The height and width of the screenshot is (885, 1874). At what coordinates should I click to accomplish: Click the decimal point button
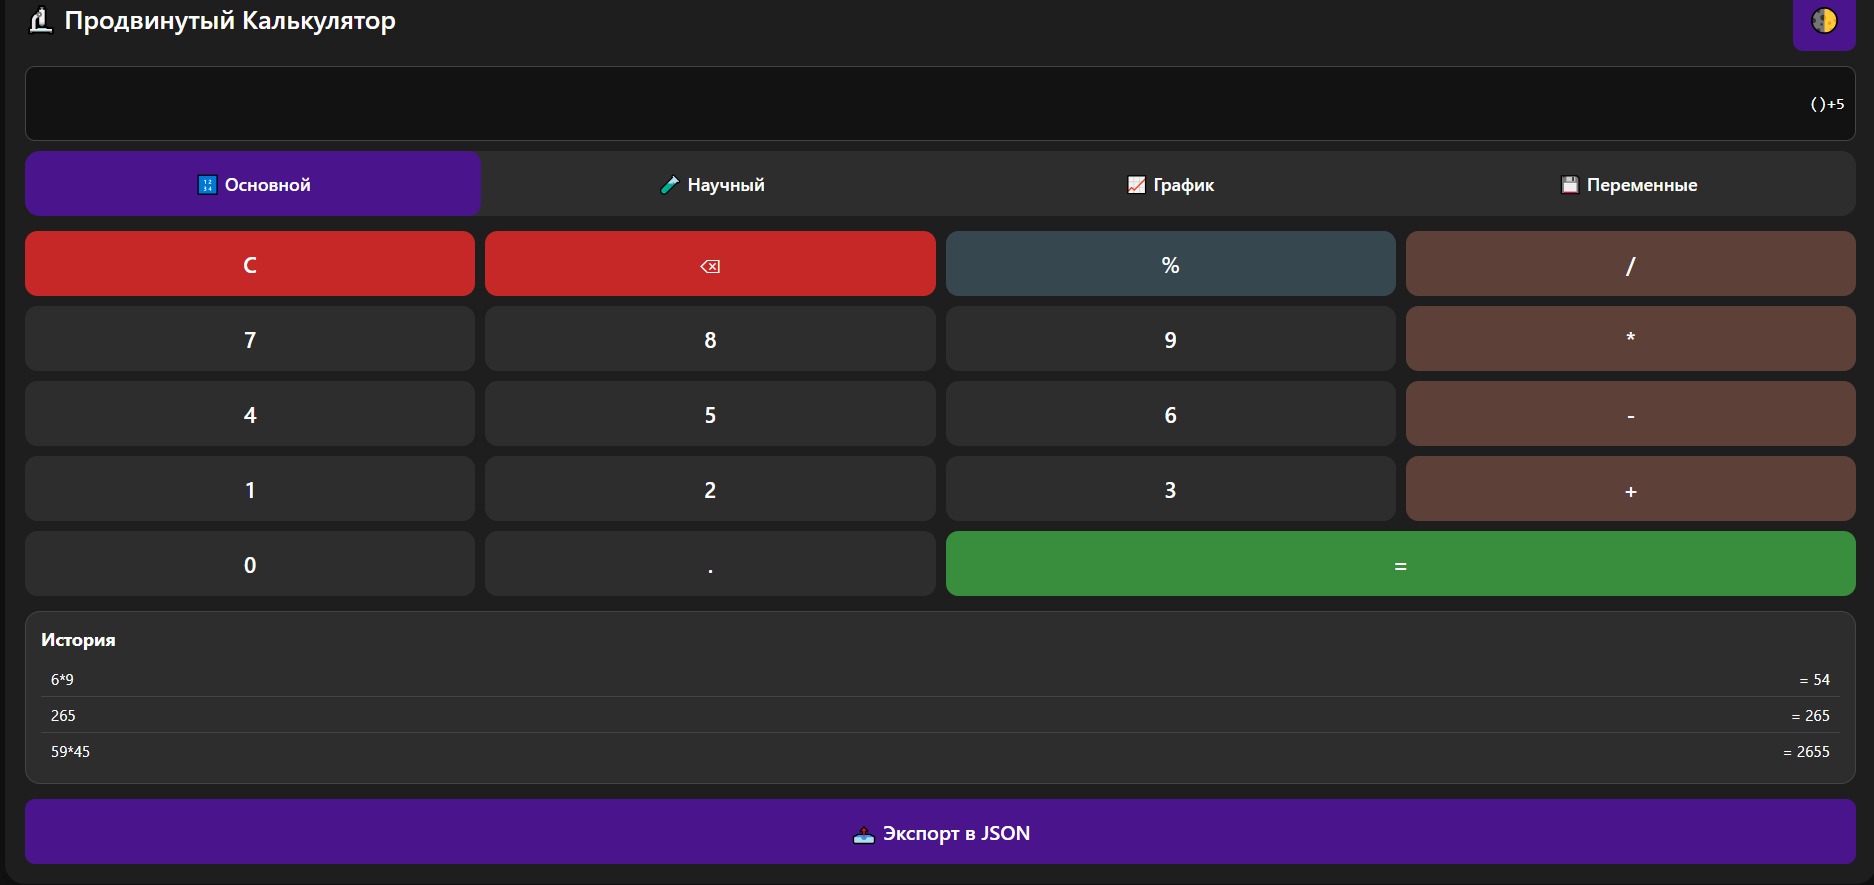(710, 564)
